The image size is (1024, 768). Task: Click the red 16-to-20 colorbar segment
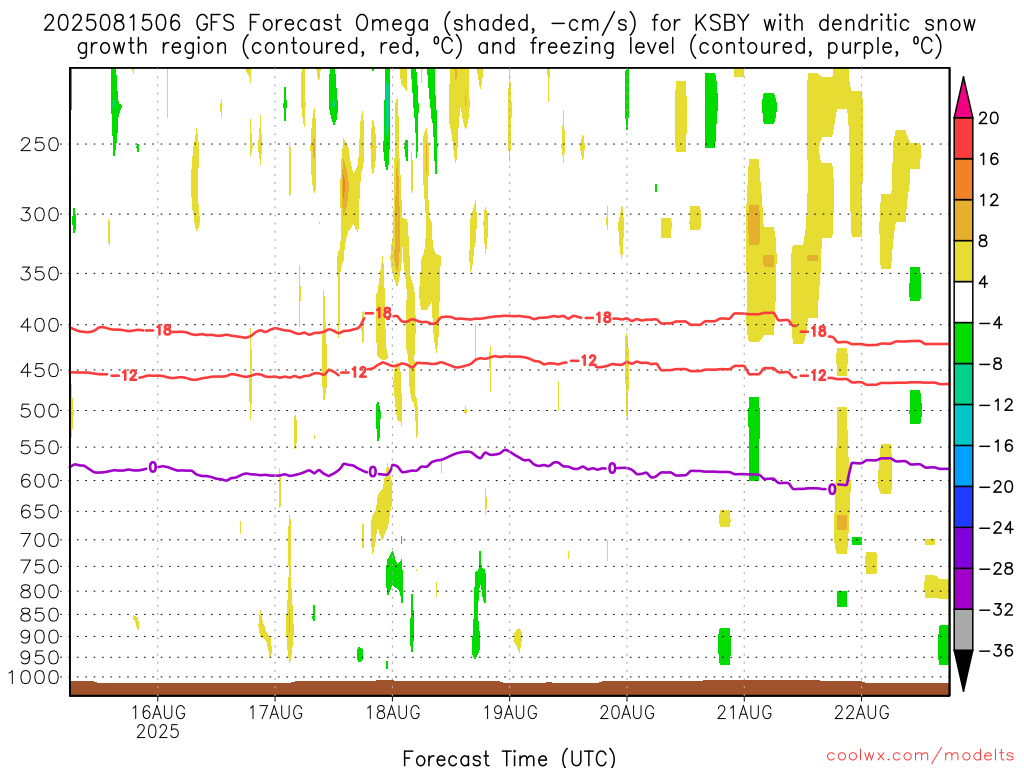pos(963,138)
